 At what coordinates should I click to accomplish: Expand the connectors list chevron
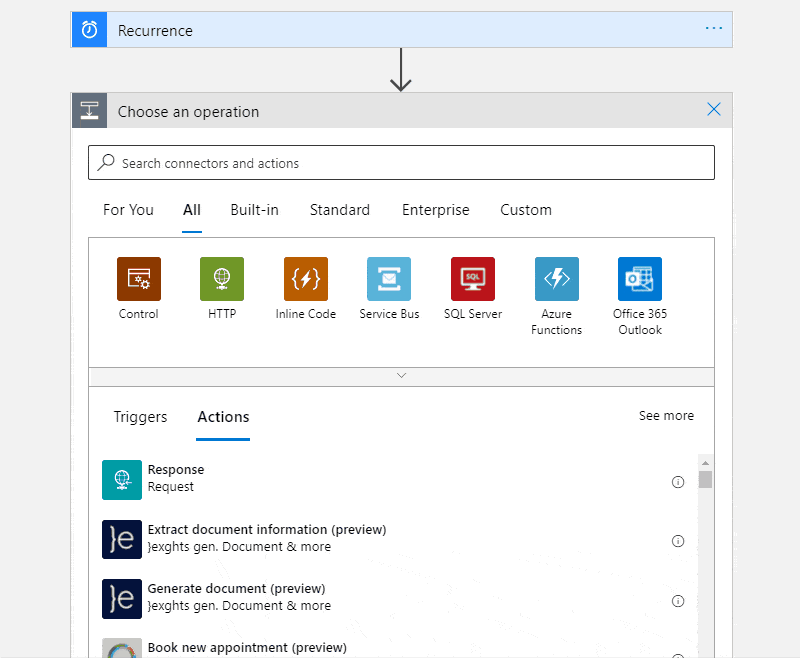pos(402,375)
